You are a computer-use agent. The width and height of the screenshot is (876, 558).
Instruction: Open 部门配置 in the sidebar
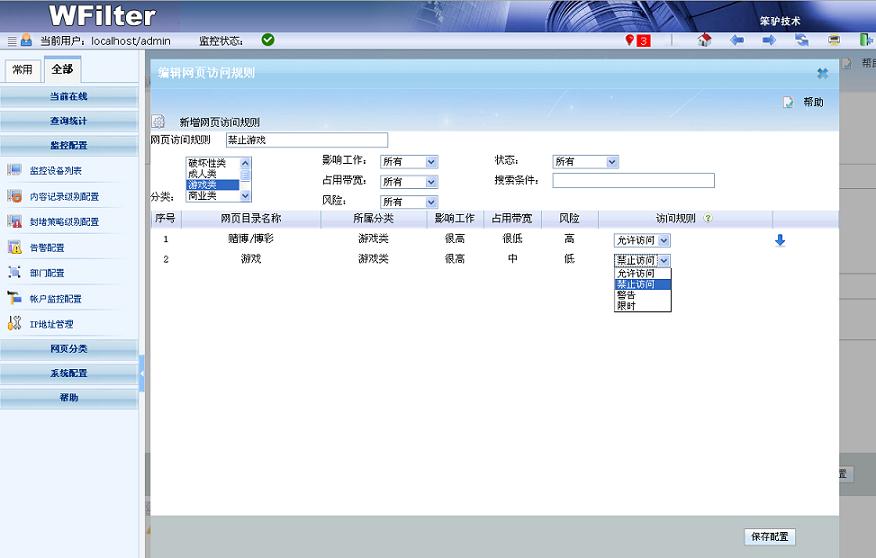[47, 273]
